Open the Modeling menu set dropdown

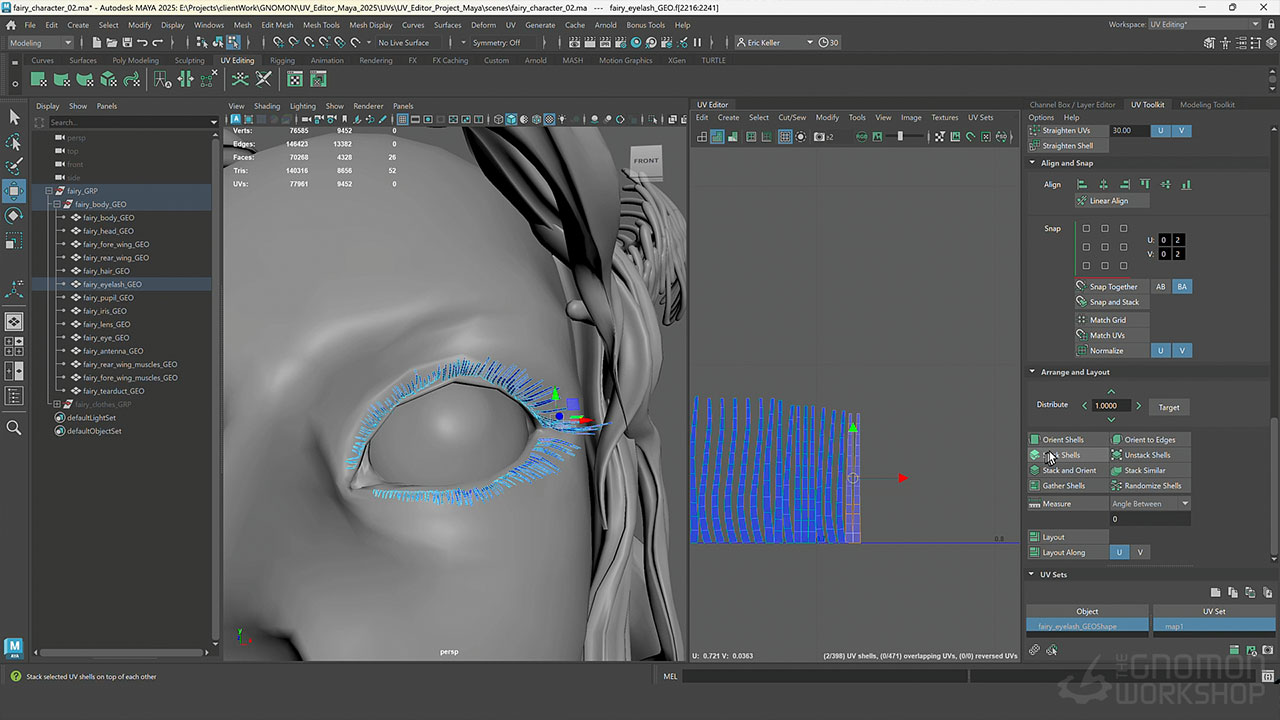(x=40, y=43)
